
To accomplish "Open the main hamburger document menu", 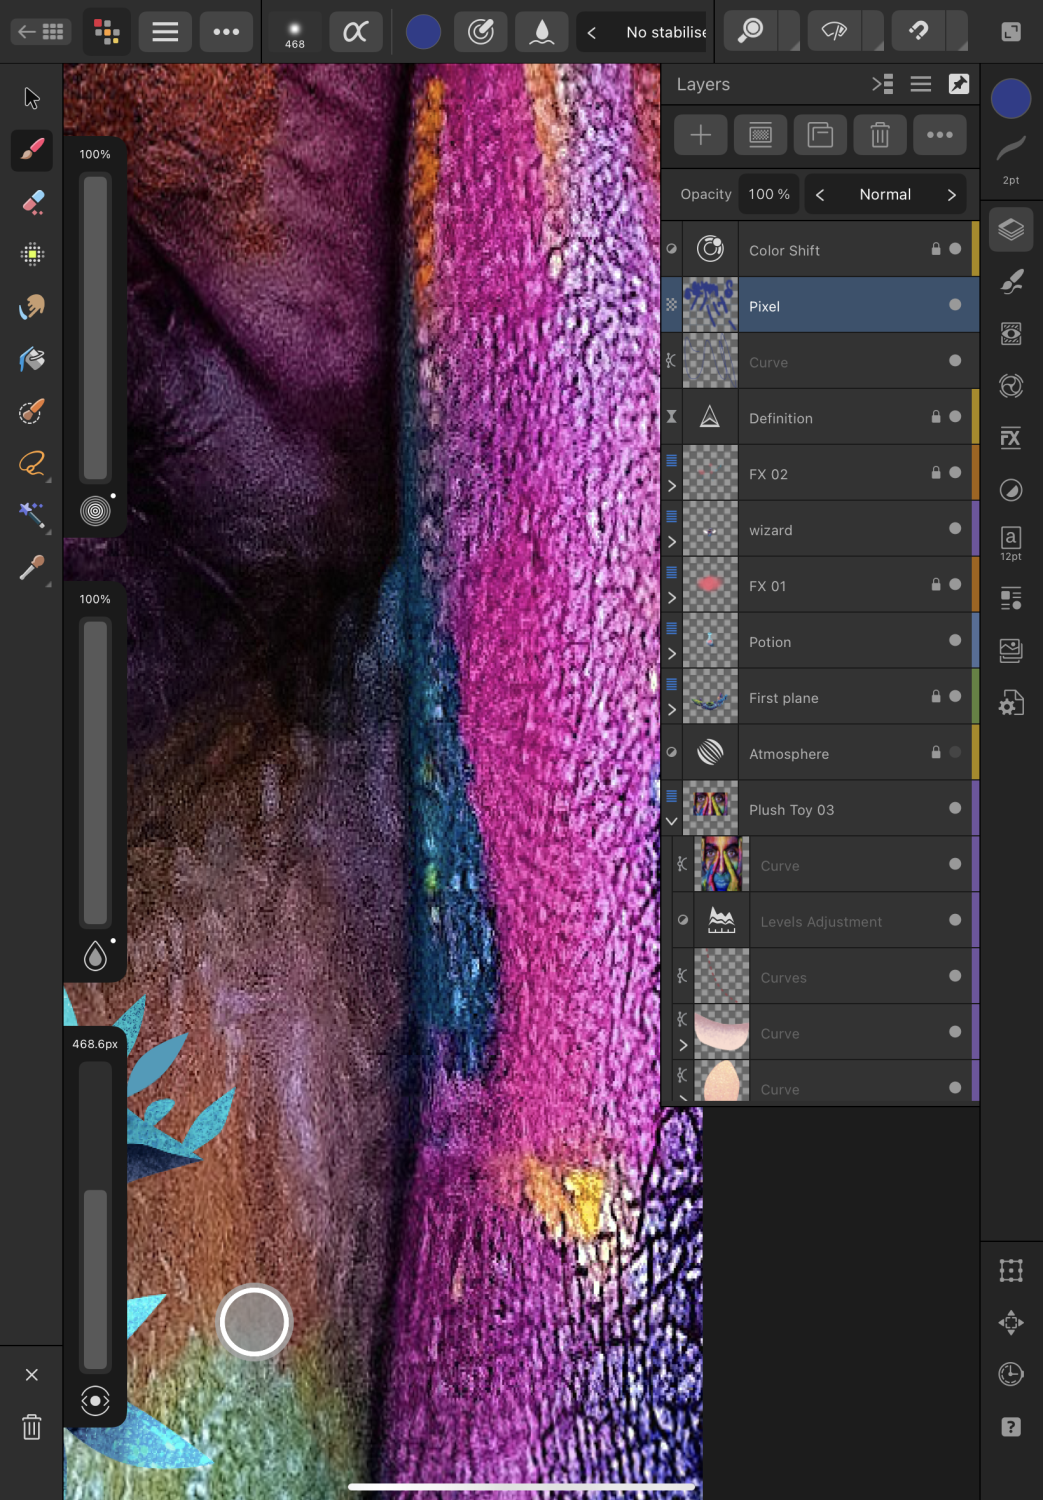I will tap(165, 32).
